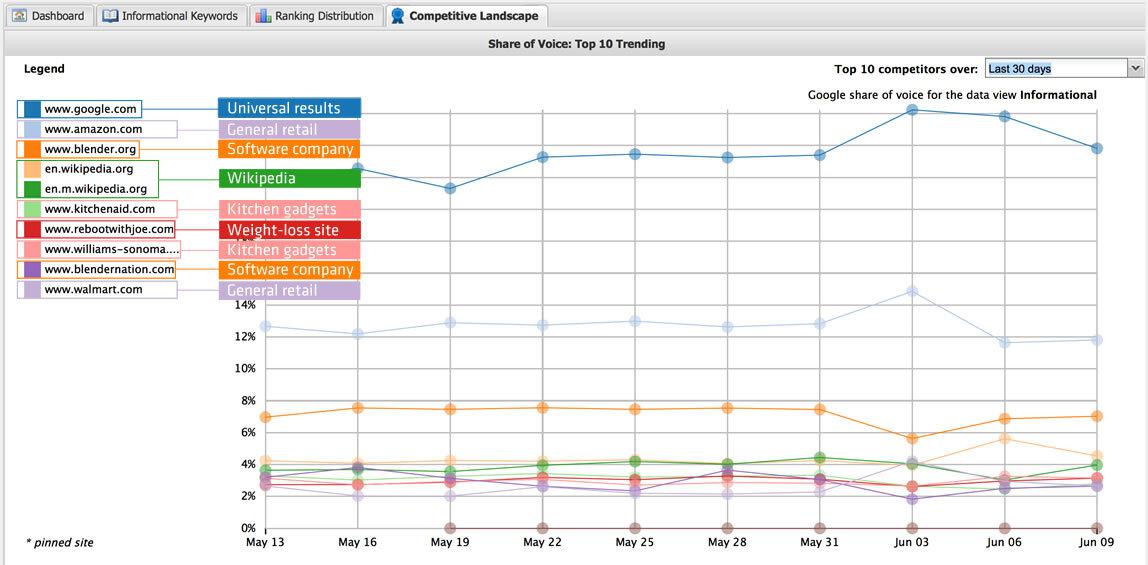Open the Last 30 days dropdown

(1055, 69)
